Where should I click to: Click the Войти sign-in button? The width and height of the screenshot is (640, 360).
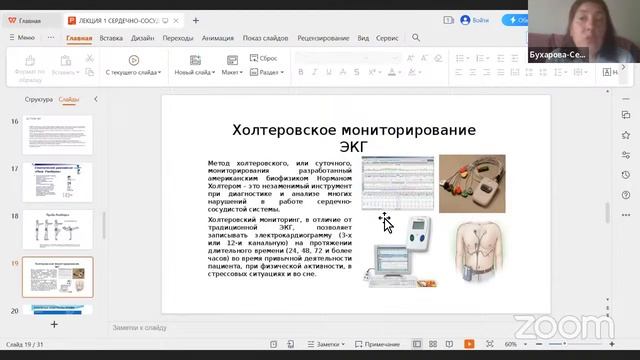point(475,20)
